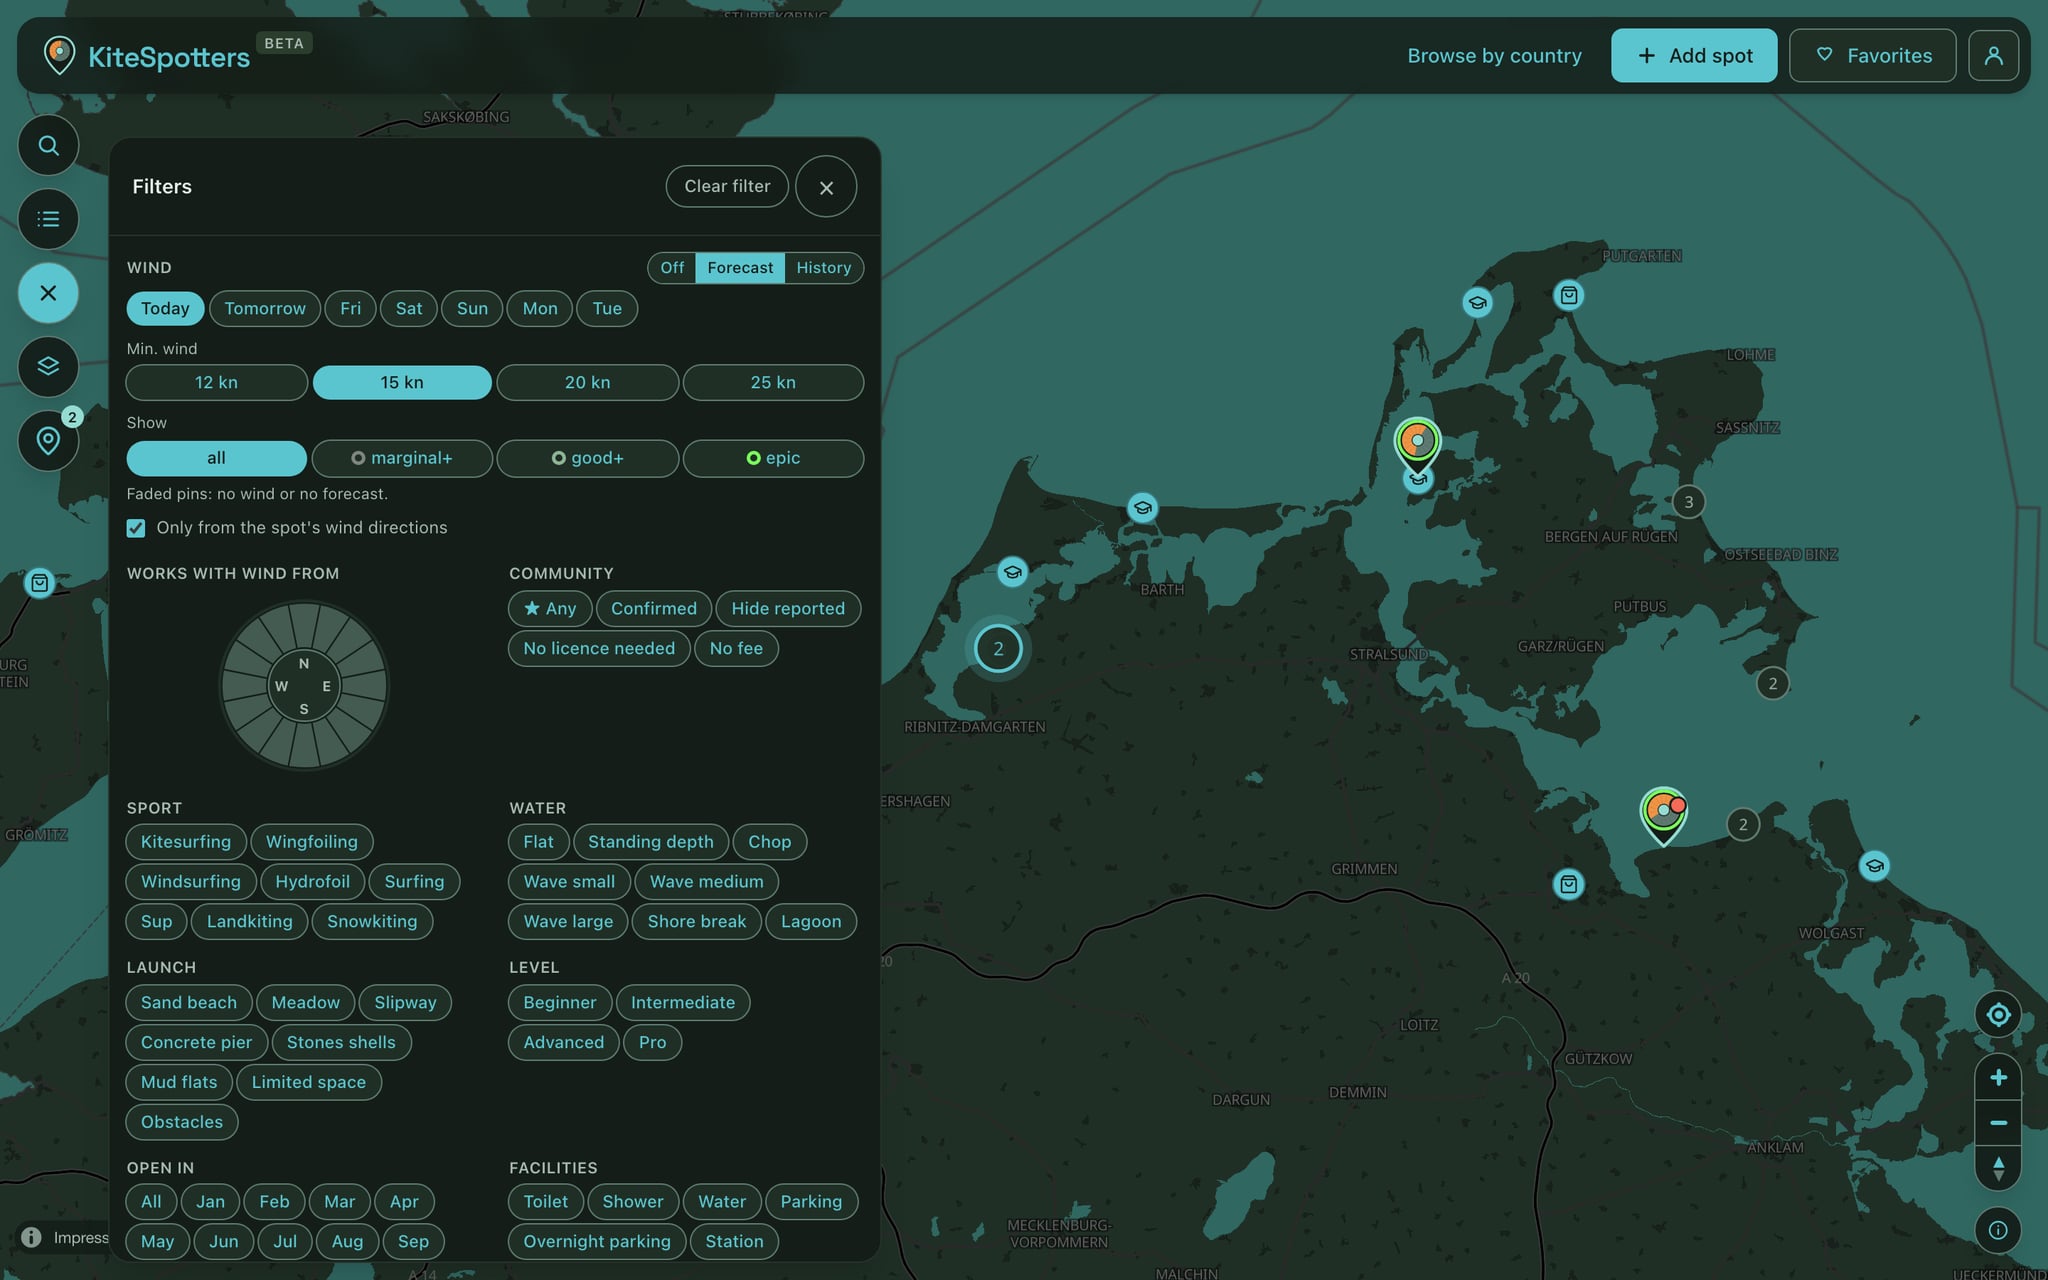Reset map compass bearing

click(1998, 1168)
